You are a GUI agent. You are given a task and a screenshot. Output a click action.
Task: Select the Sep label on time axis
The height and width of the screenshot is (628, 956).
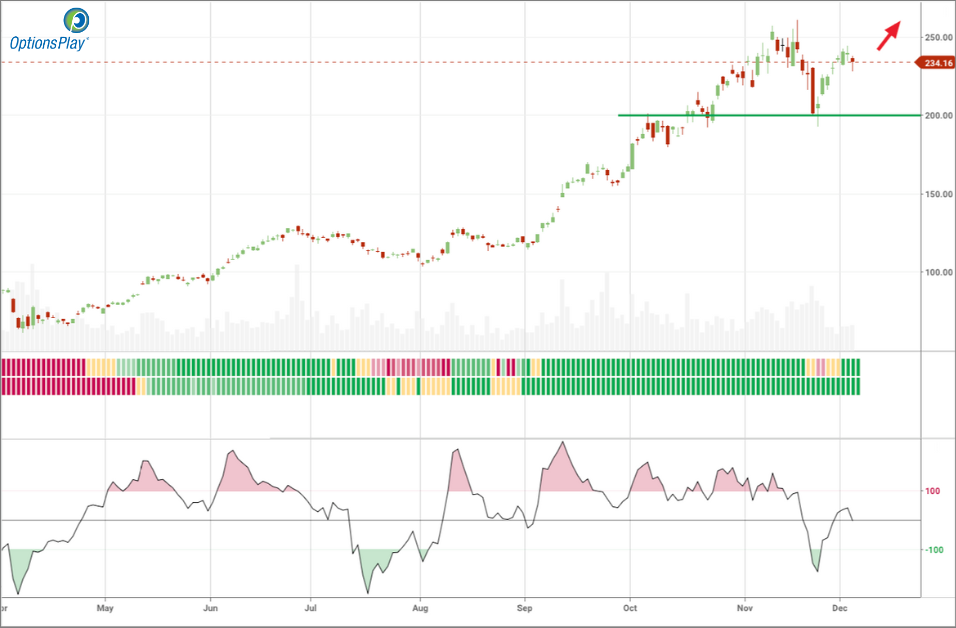point(525,606)
